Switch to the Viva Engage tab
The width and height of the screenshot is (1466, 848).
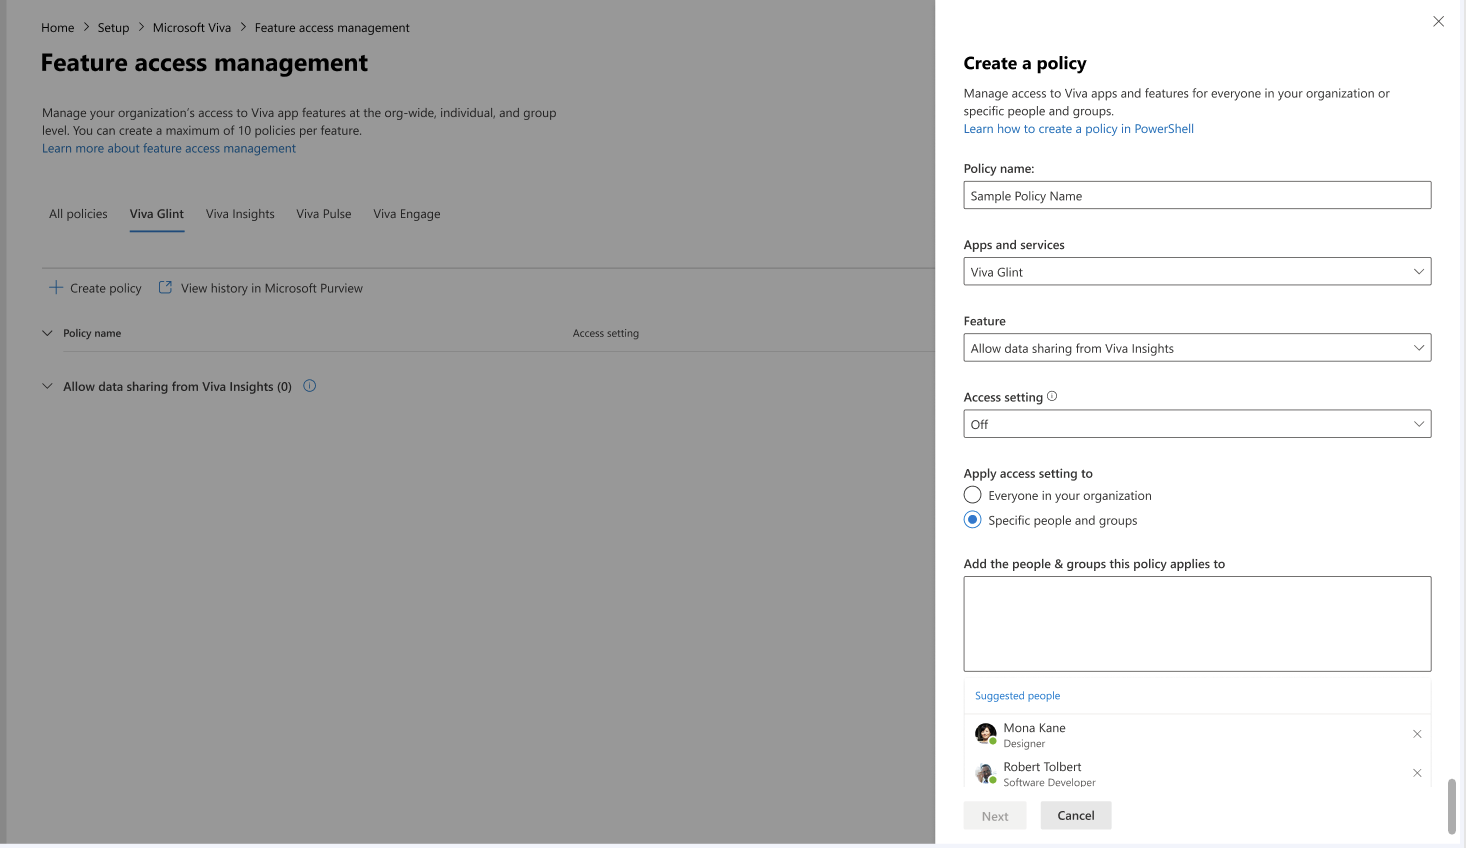(x=407, y=214)
